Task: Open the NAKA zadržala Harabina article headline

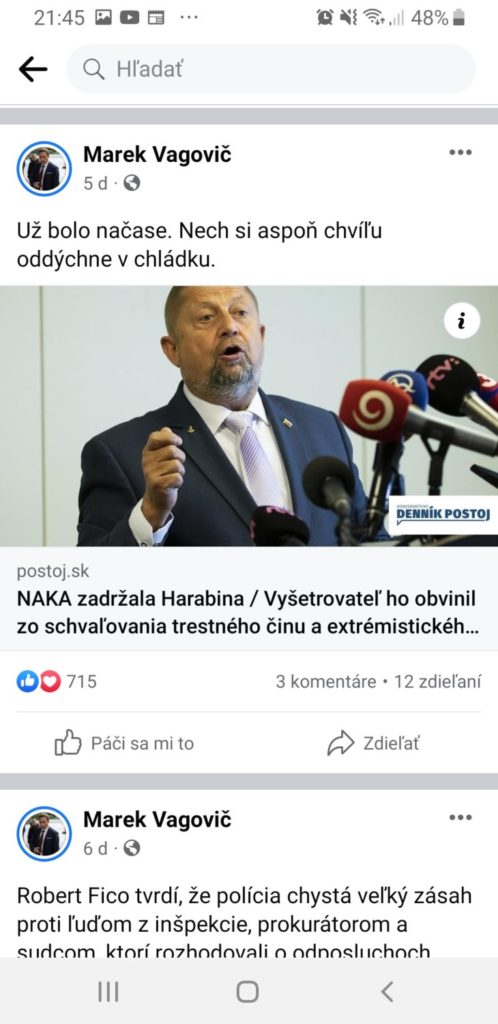Action: point(247,613)
